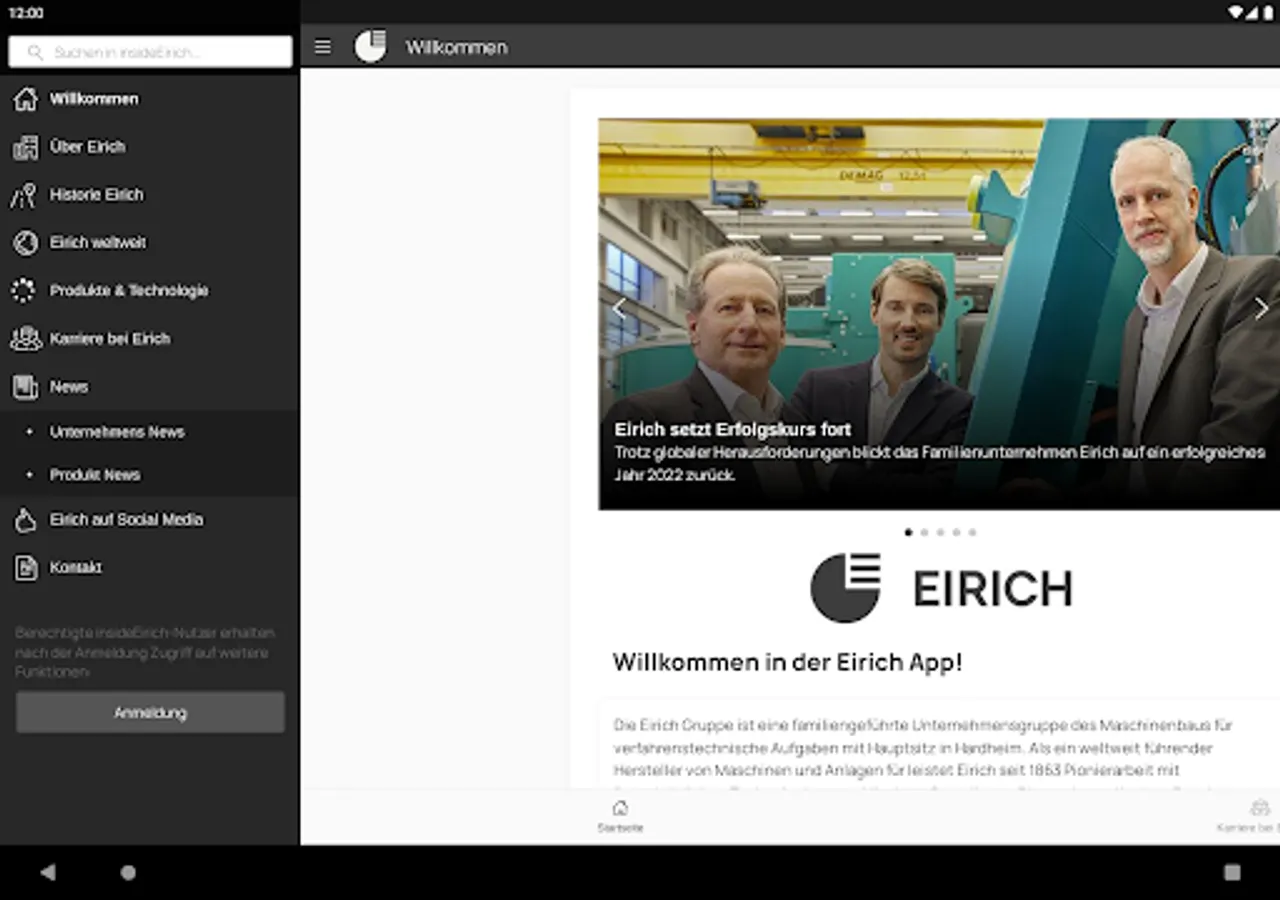
Task: Click the Karriere bei Eirich people icon
Action: click(x=25, y=339)
